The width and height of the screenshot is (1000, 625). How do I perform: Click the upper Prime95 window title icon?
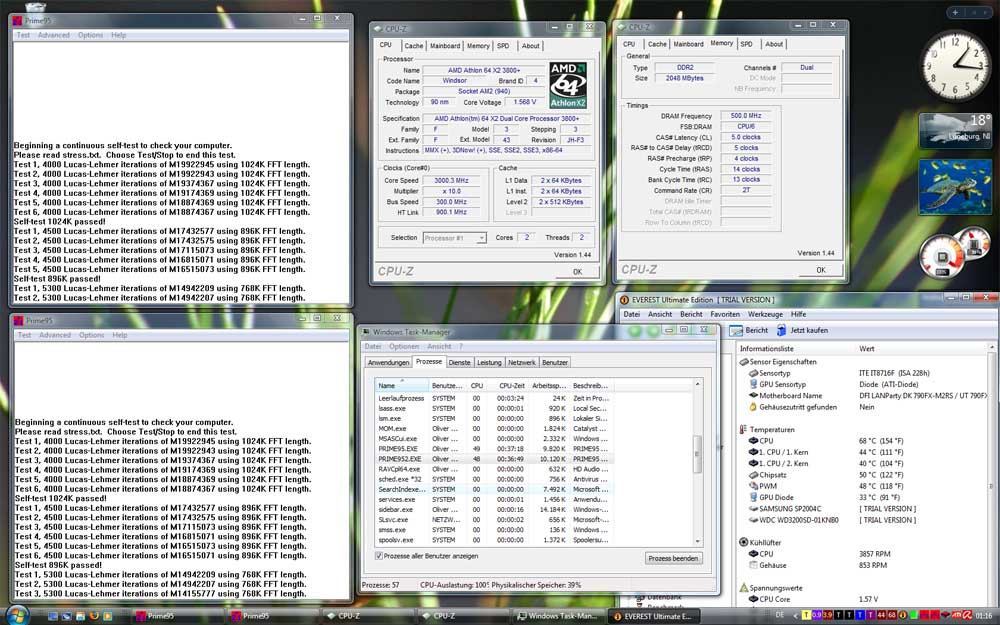pos(18,20)
